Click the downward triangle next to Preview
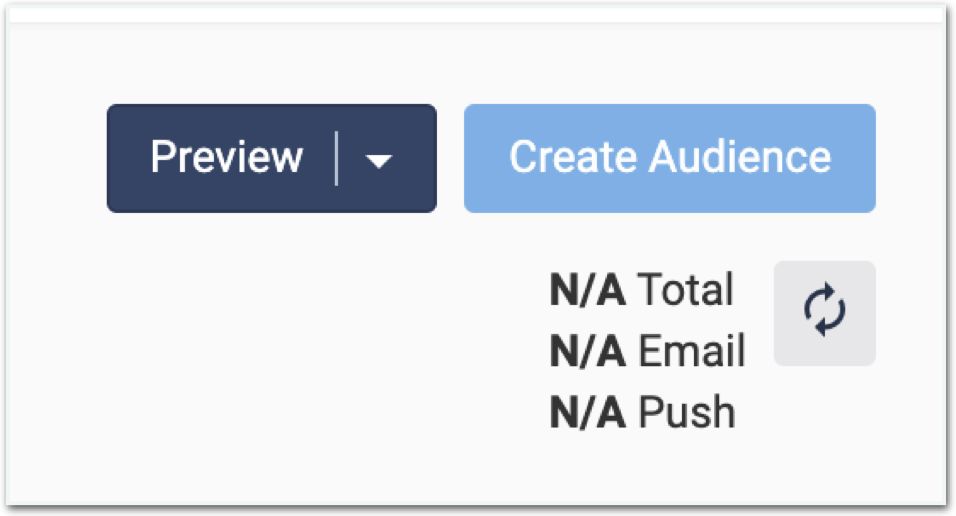The height and width of the screenshot is (516, 956). (x=379, y=160)
